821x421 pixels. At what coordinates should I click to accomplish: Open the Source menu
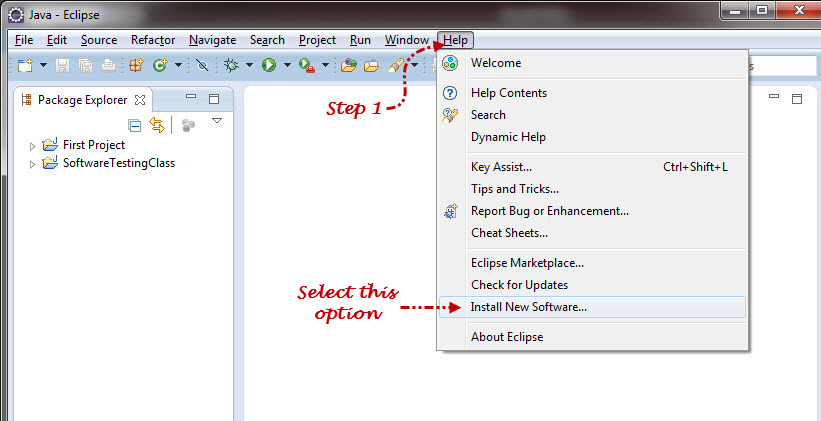point(99,40)
